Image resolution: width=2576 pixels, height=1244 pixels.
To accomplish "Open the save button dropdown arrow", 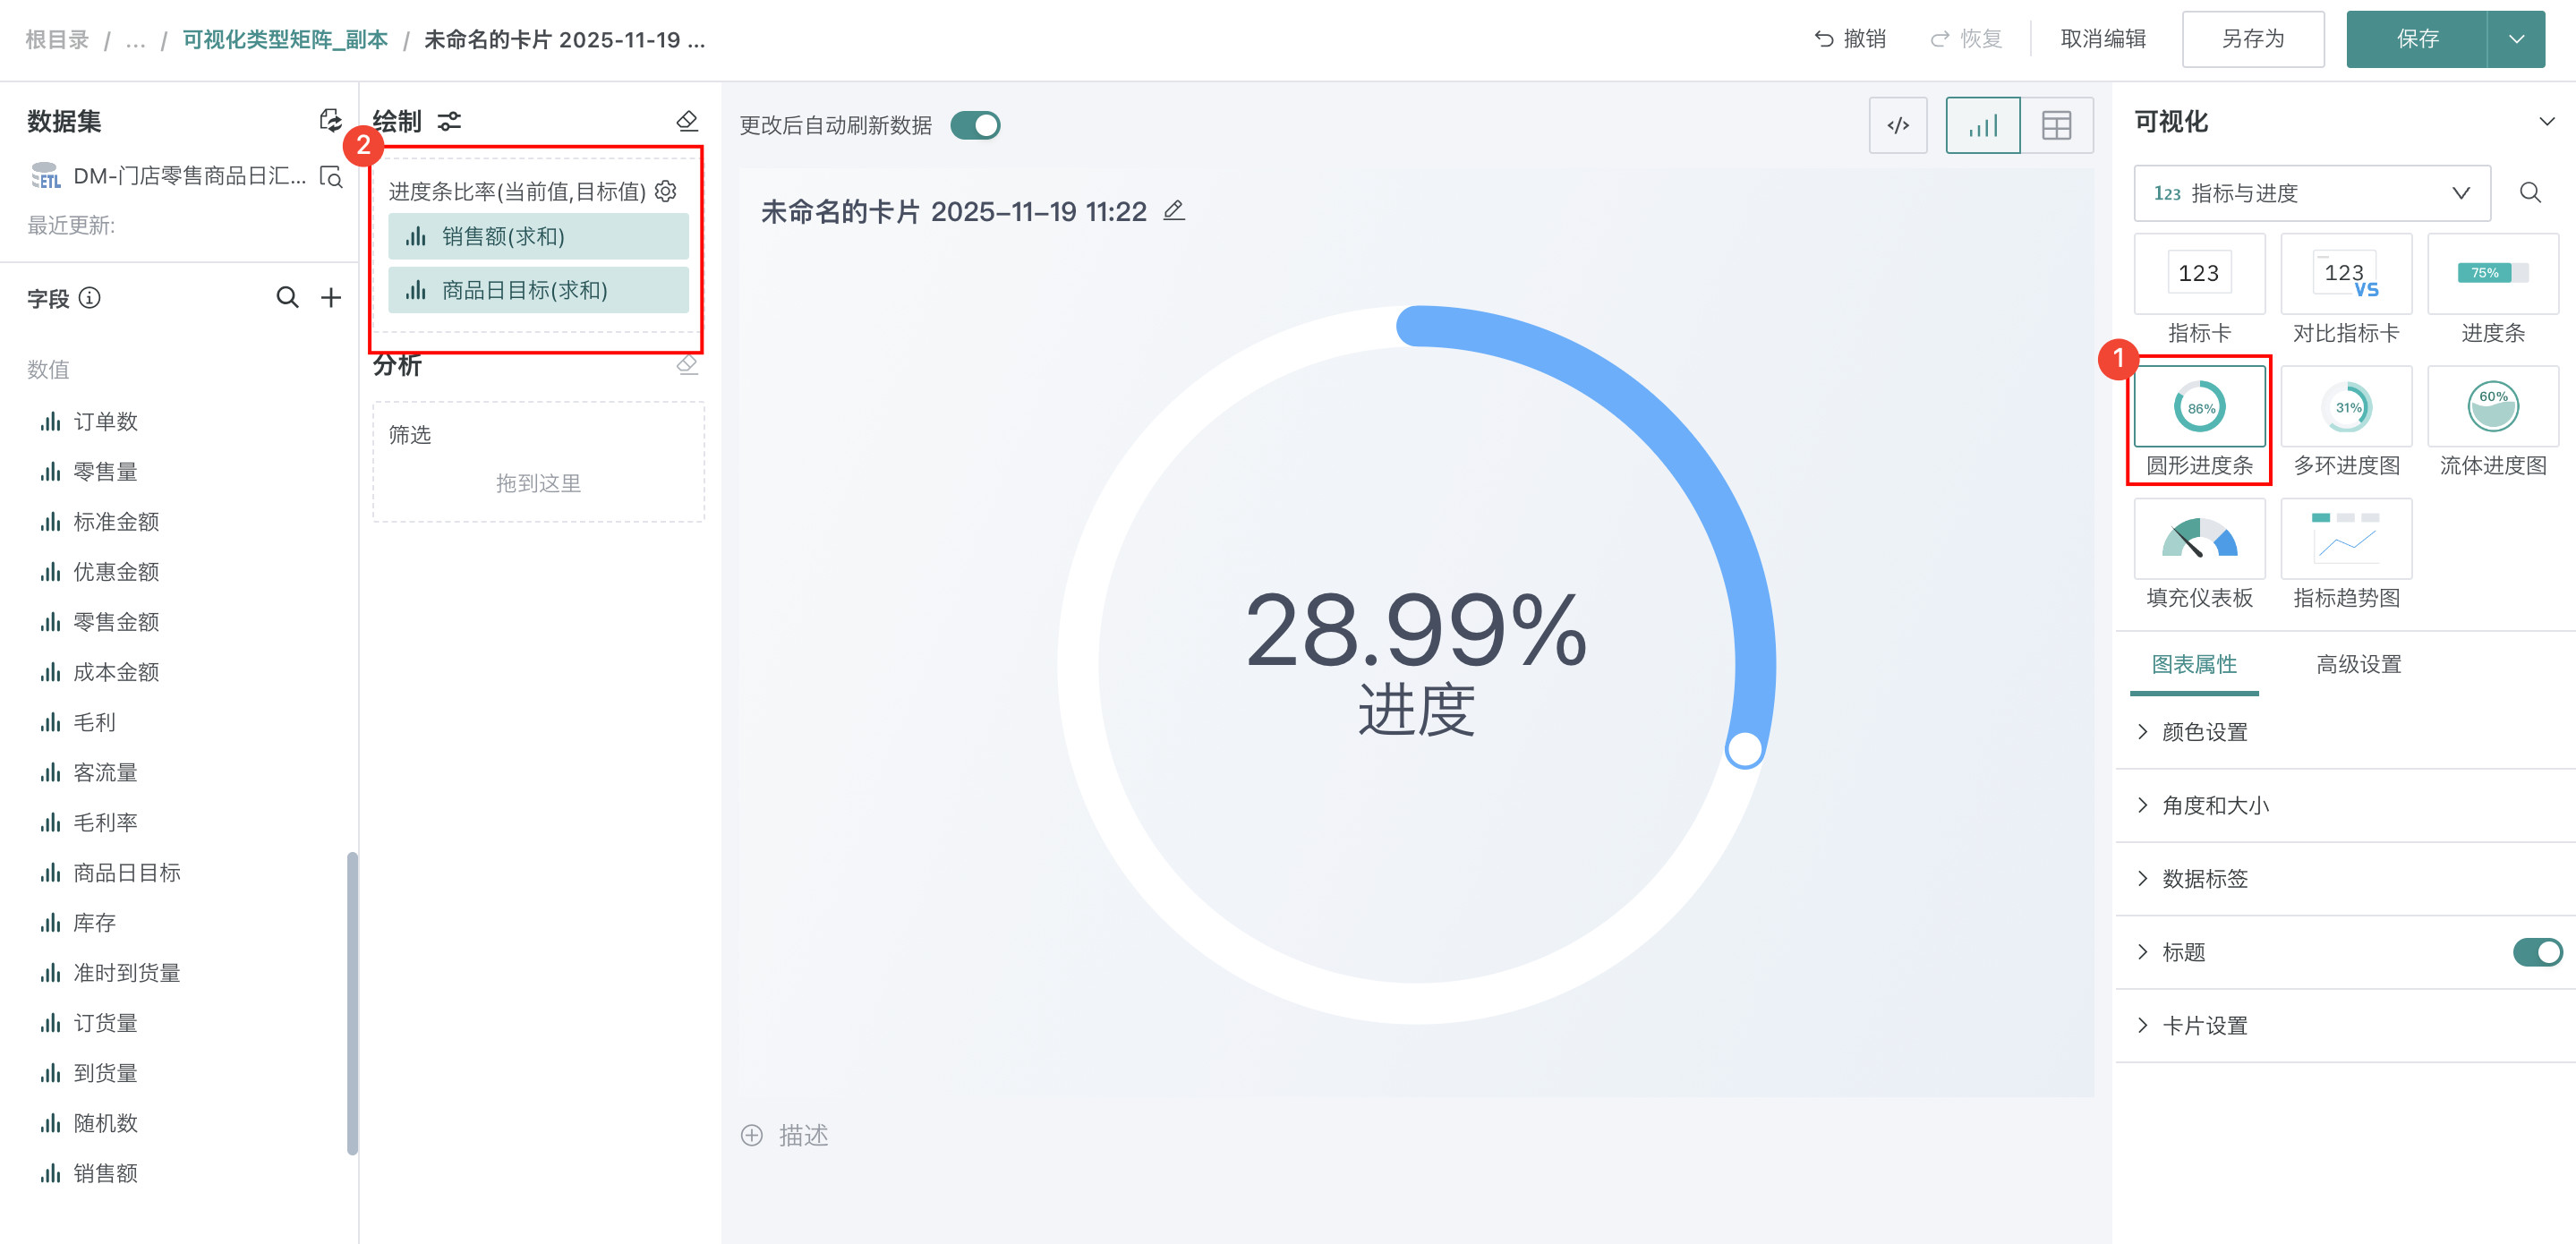I will pyautogui.click(x=2516, y=39).
